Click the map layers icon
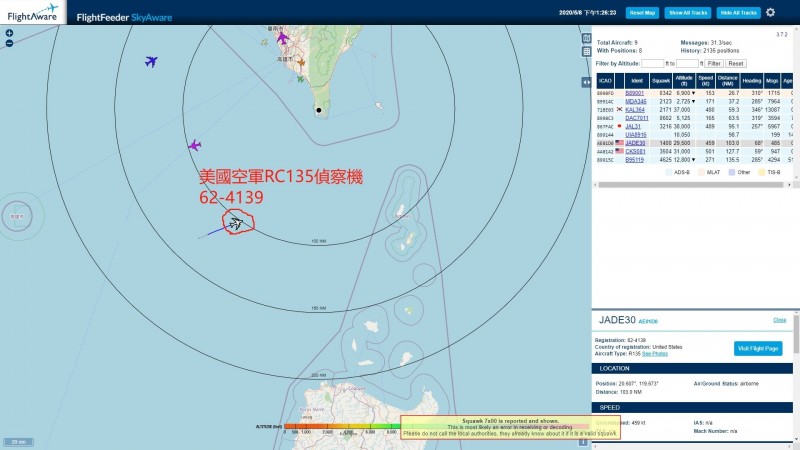The width and height of the screenshot is (800, 450). click(x=587, y=38)
